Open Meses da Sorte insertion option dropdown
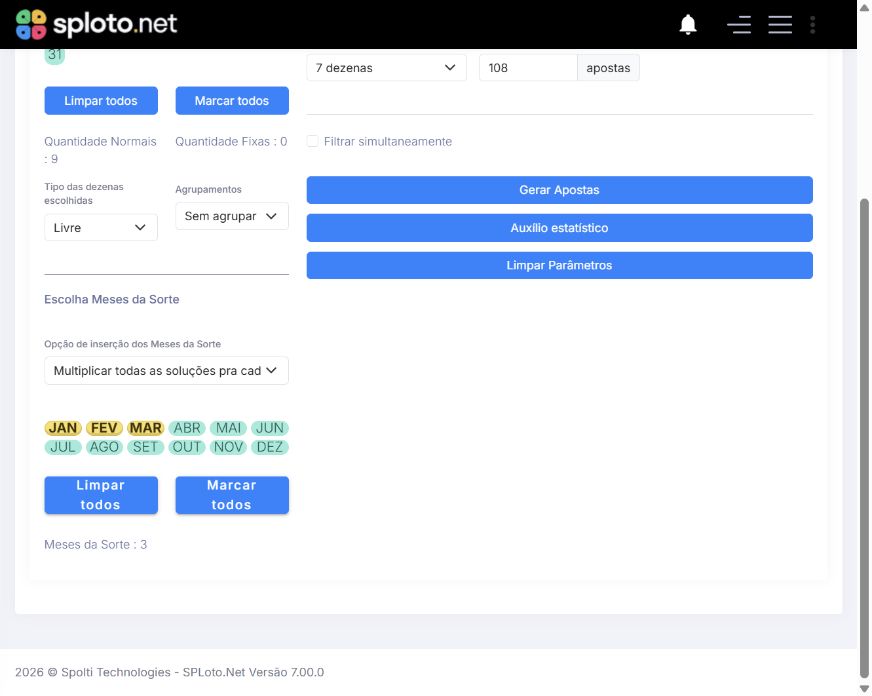872x696 pixels. [166, 370]
